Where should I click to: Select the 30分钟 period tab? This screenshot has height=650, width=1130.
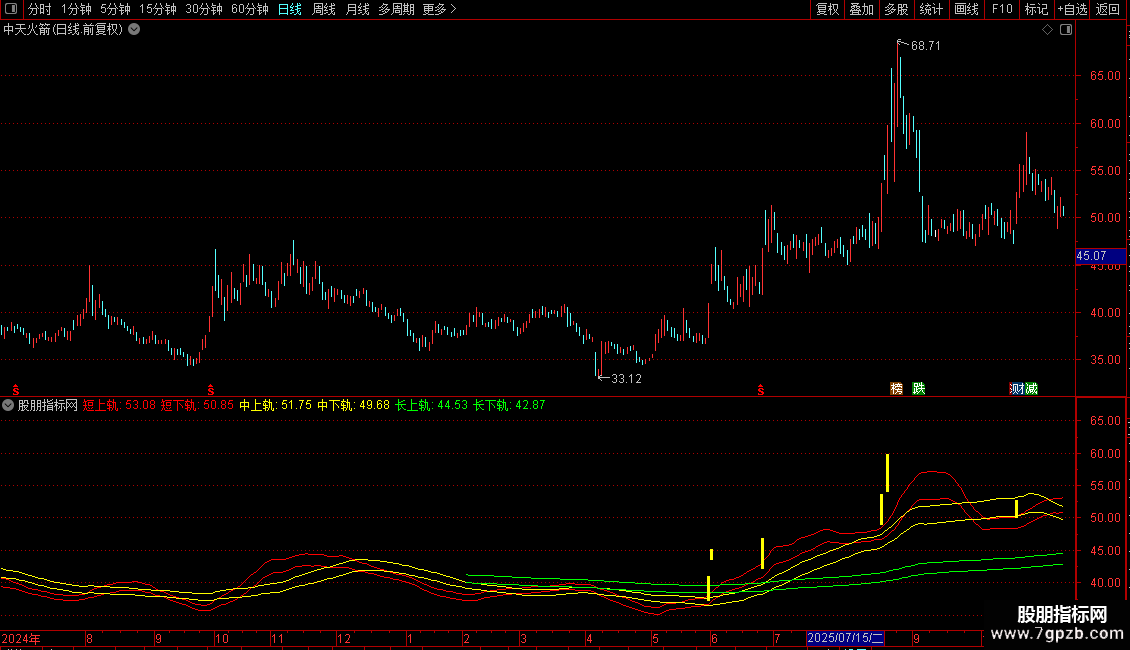pos(204,9)
